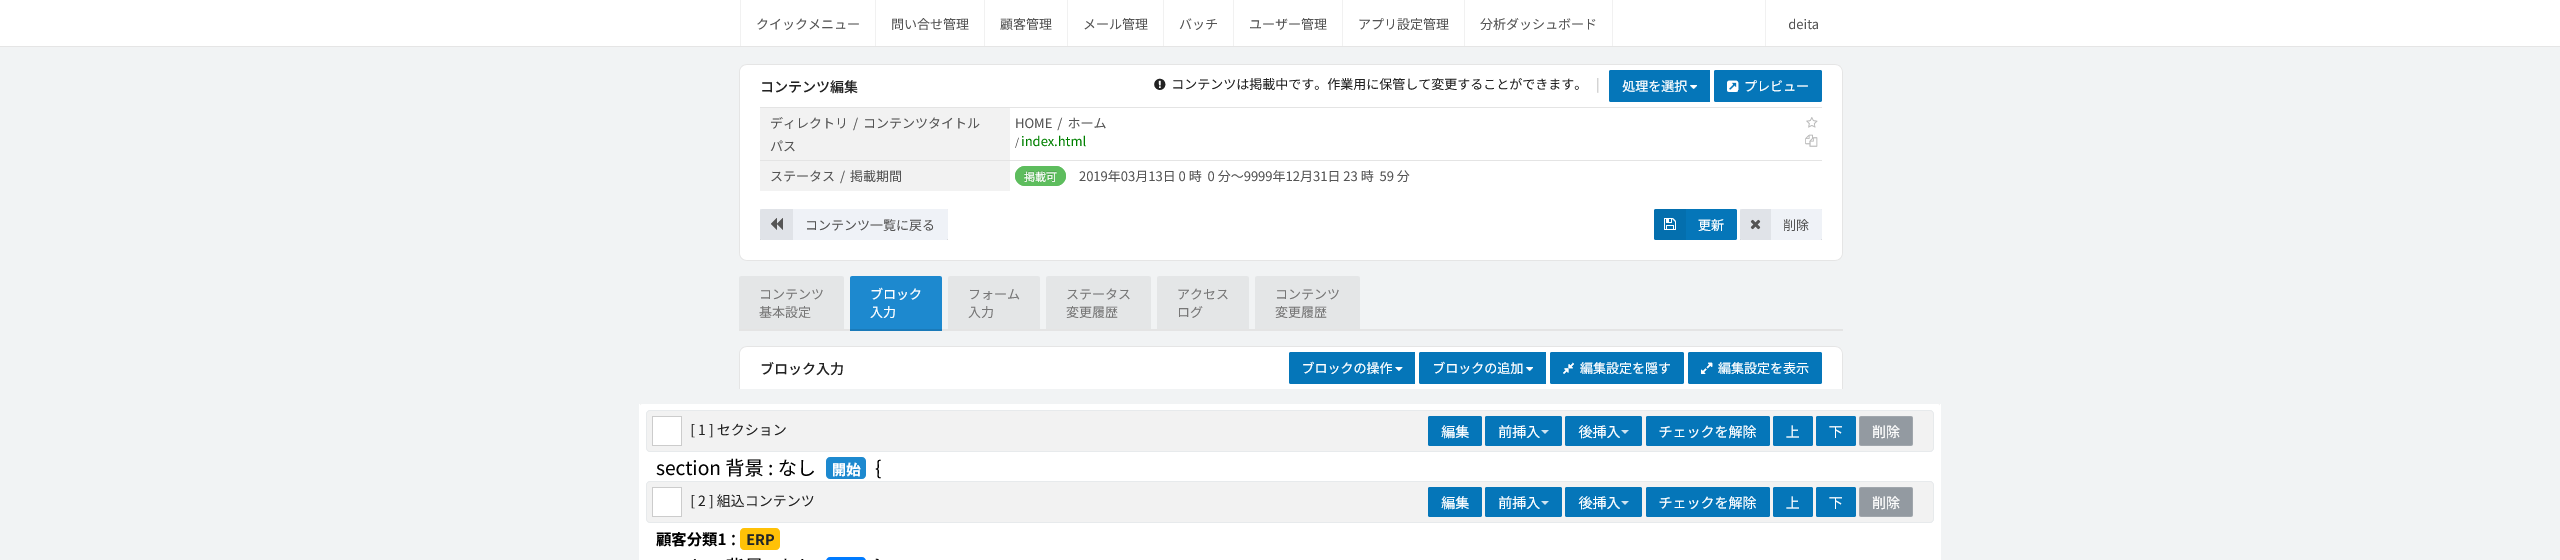Click 編集設定を隠す button
The width and height of the screenshot is (2560, 560).
1617,368
